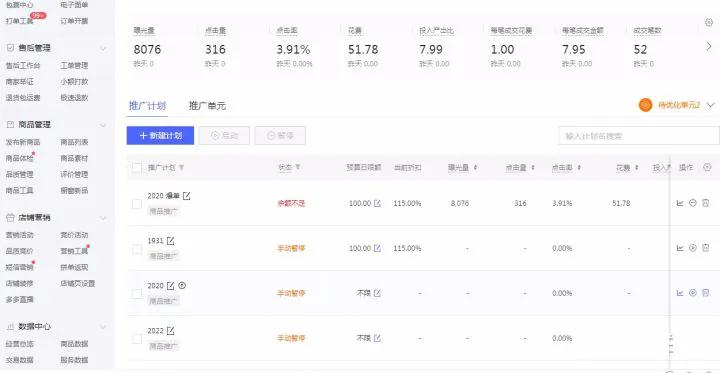Screen dimensions: 720x373
Task: Click the 新建计划 button
Action: [x=160, y=136]
